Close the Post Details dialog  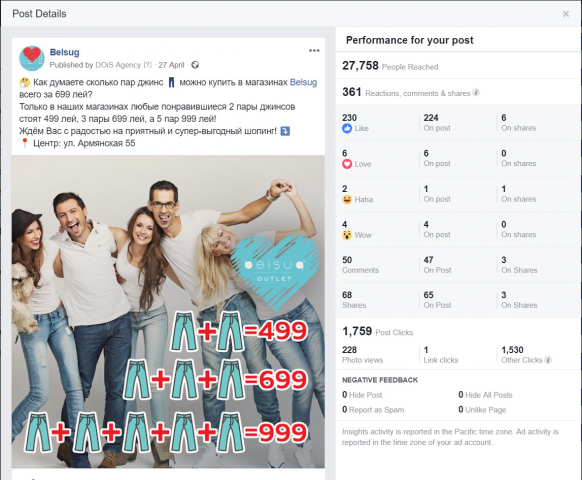pyautogui.click(x=566, y=14)
